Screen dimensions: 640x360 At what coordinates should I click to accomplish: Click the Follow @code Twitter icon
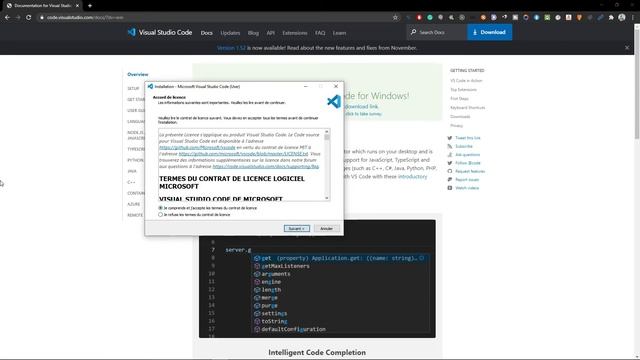pos(450,163)
